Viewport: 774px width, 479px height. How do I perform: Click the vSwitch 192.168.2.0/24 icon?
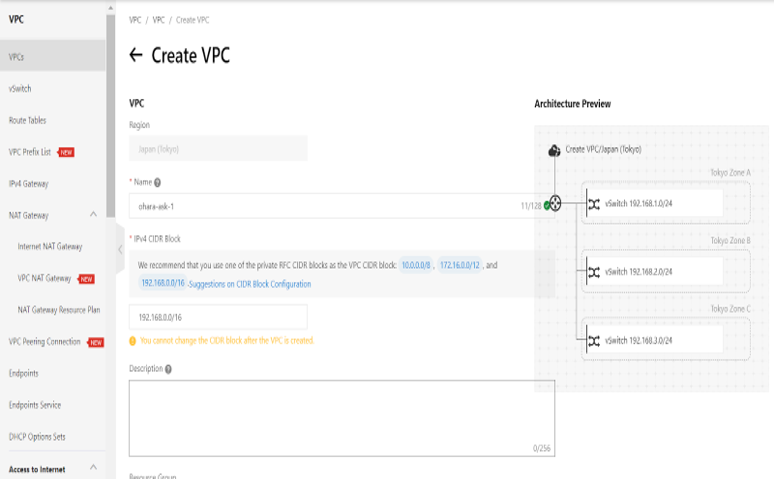click(594, 271)
